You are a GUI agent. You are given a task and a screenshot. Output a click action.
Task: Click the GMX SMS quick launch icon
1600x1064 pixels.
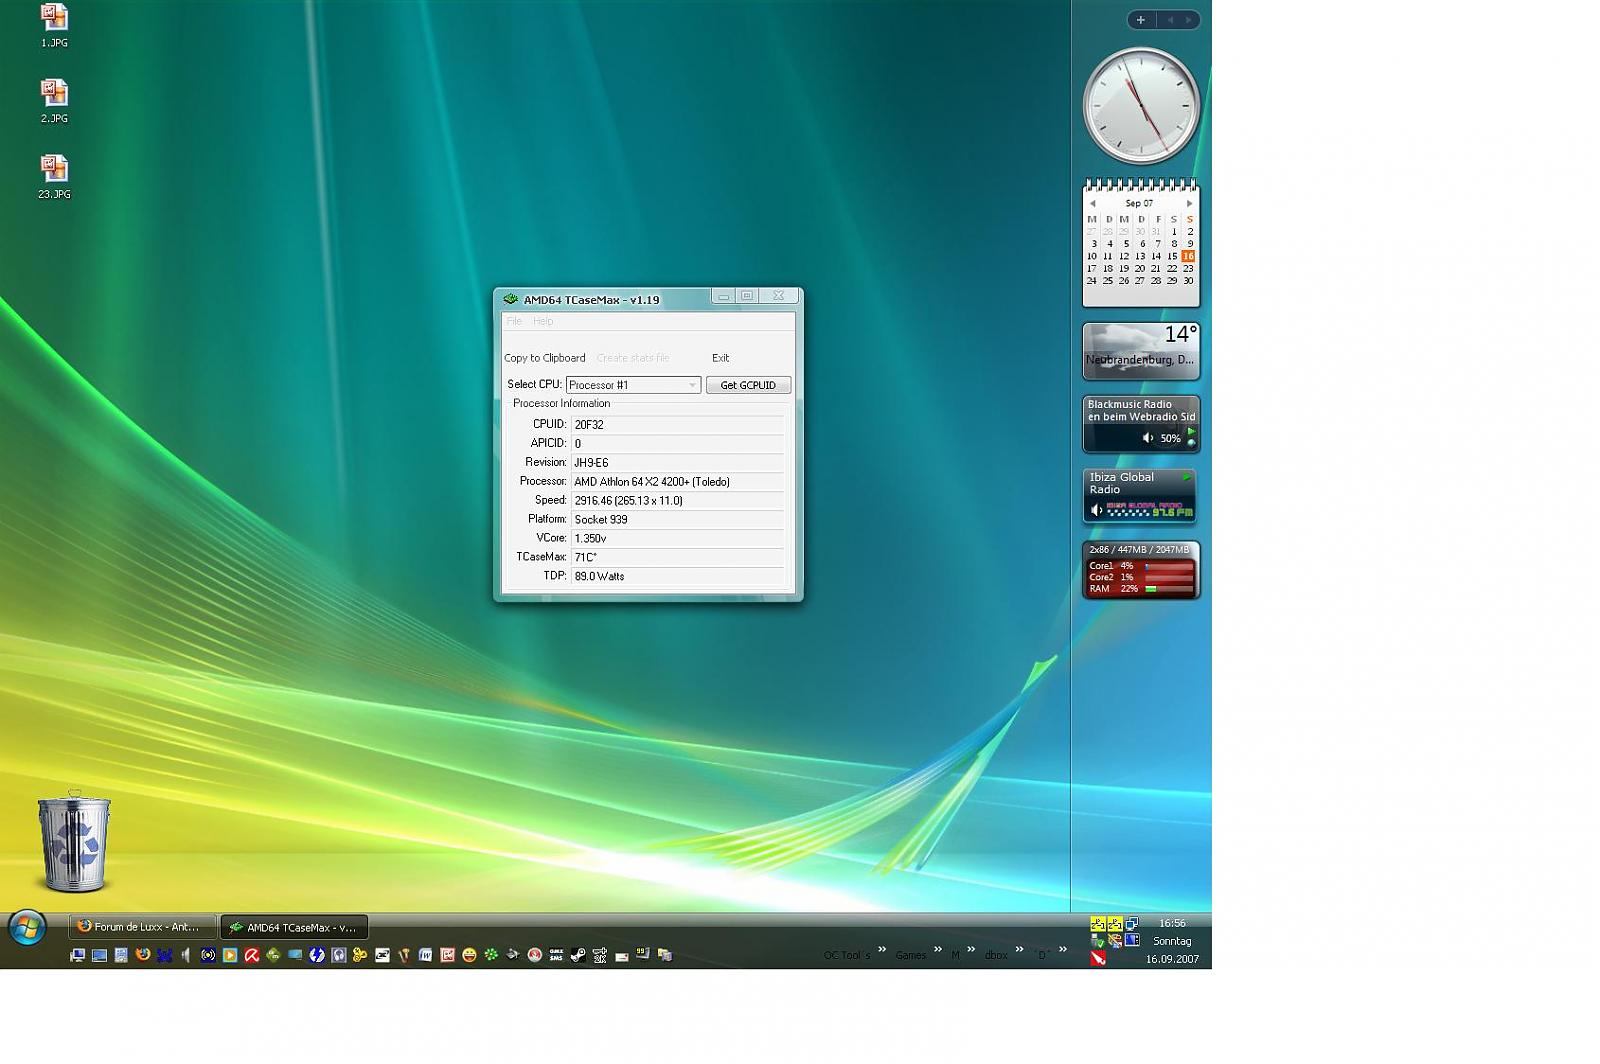tap(556, 955)
